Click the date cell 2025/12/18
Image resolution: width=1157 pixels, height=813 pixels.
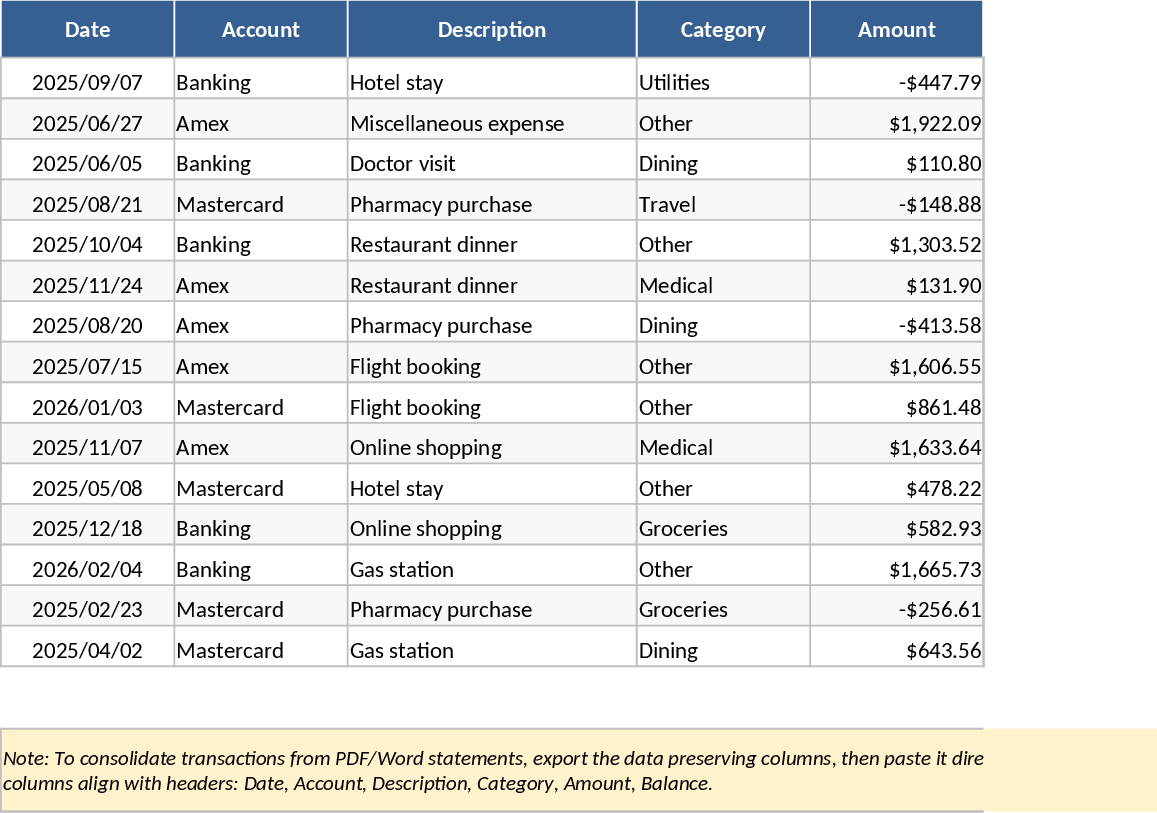click(87, 529)
